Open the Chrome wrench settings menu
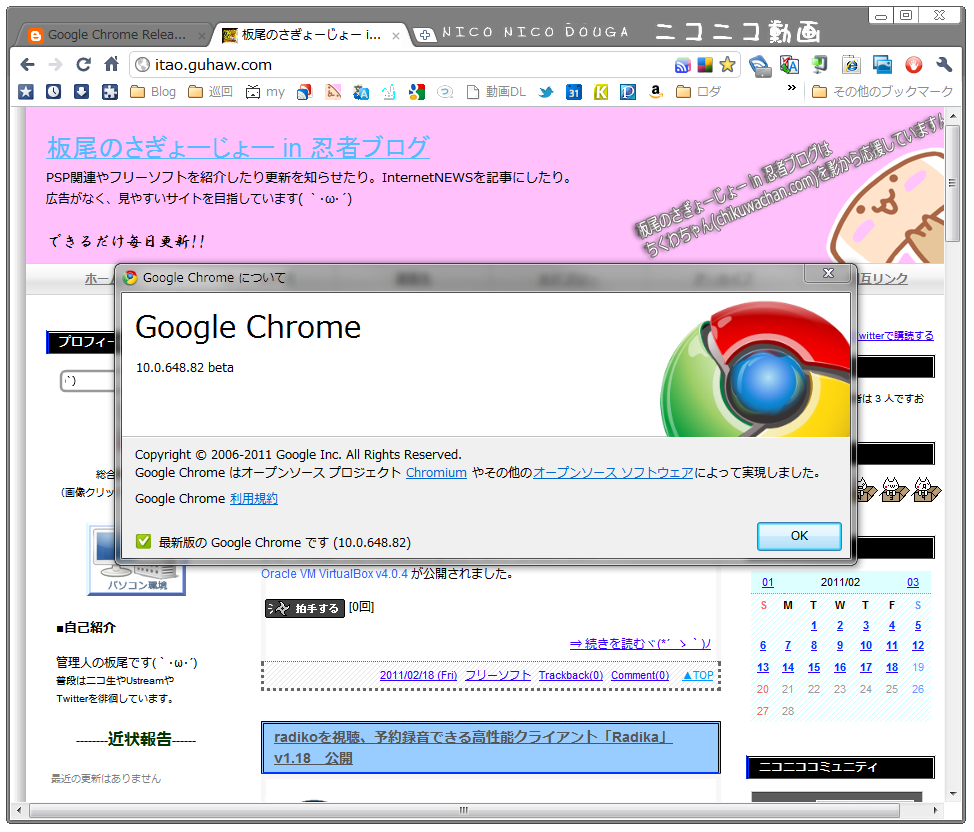Image resolution: width=974 pixels, height=832 pixels. (944, 65)
